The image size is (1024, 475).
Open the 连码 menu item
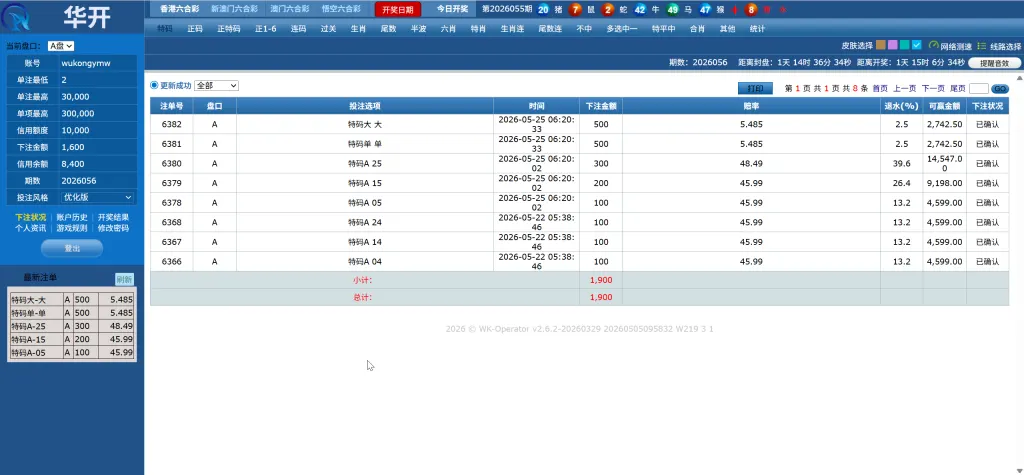[x=298, y=29]
